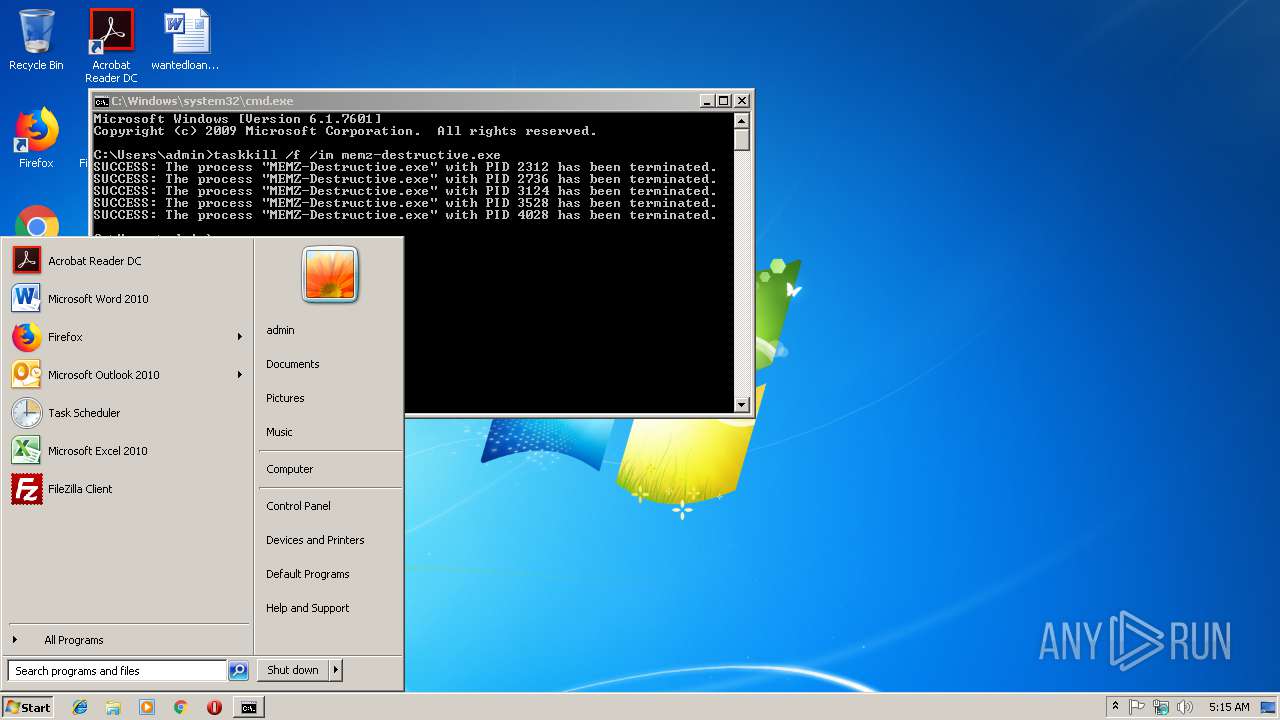Image resolution: width=1280 pixels, height=720 pixels.
Task: Open the wantedloan Word document icon
Action: tap(186, 41)
